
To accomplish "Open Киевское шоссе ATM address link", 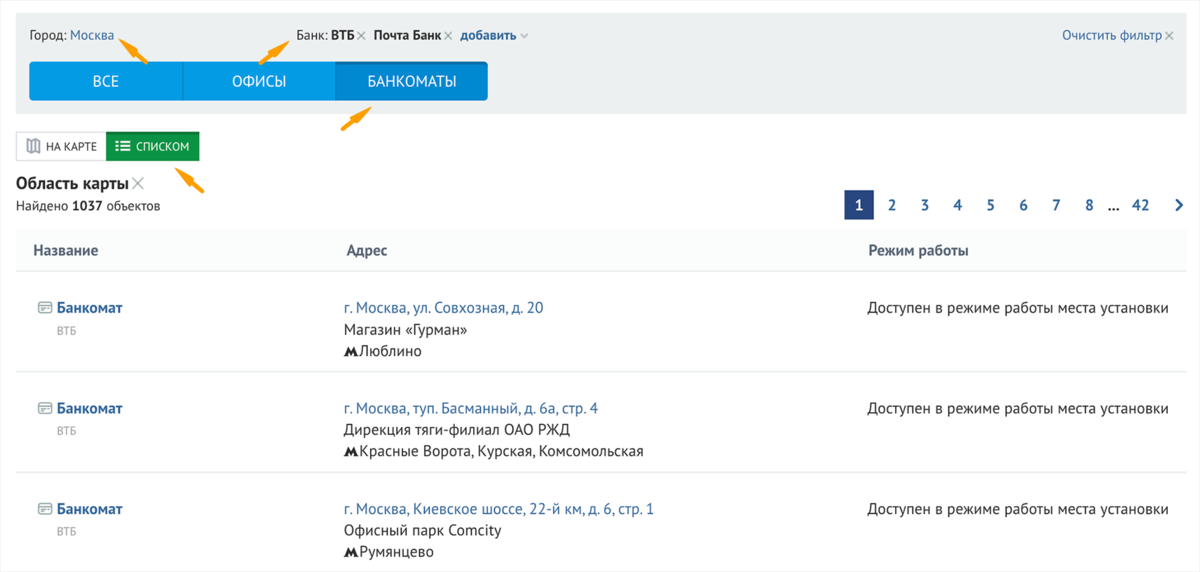I will pos(498,509).
